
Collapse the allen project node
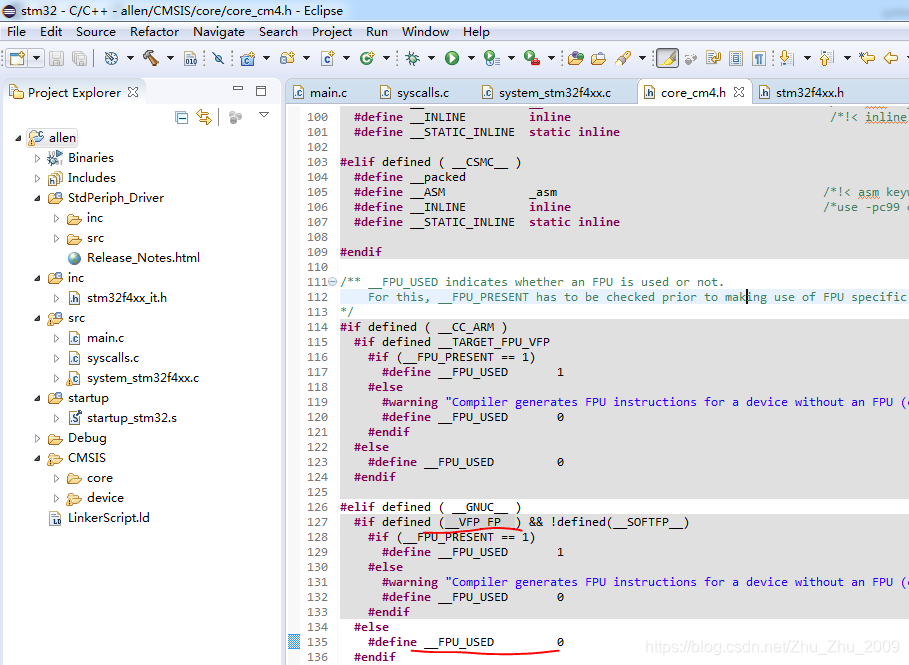tap(18, 138)
